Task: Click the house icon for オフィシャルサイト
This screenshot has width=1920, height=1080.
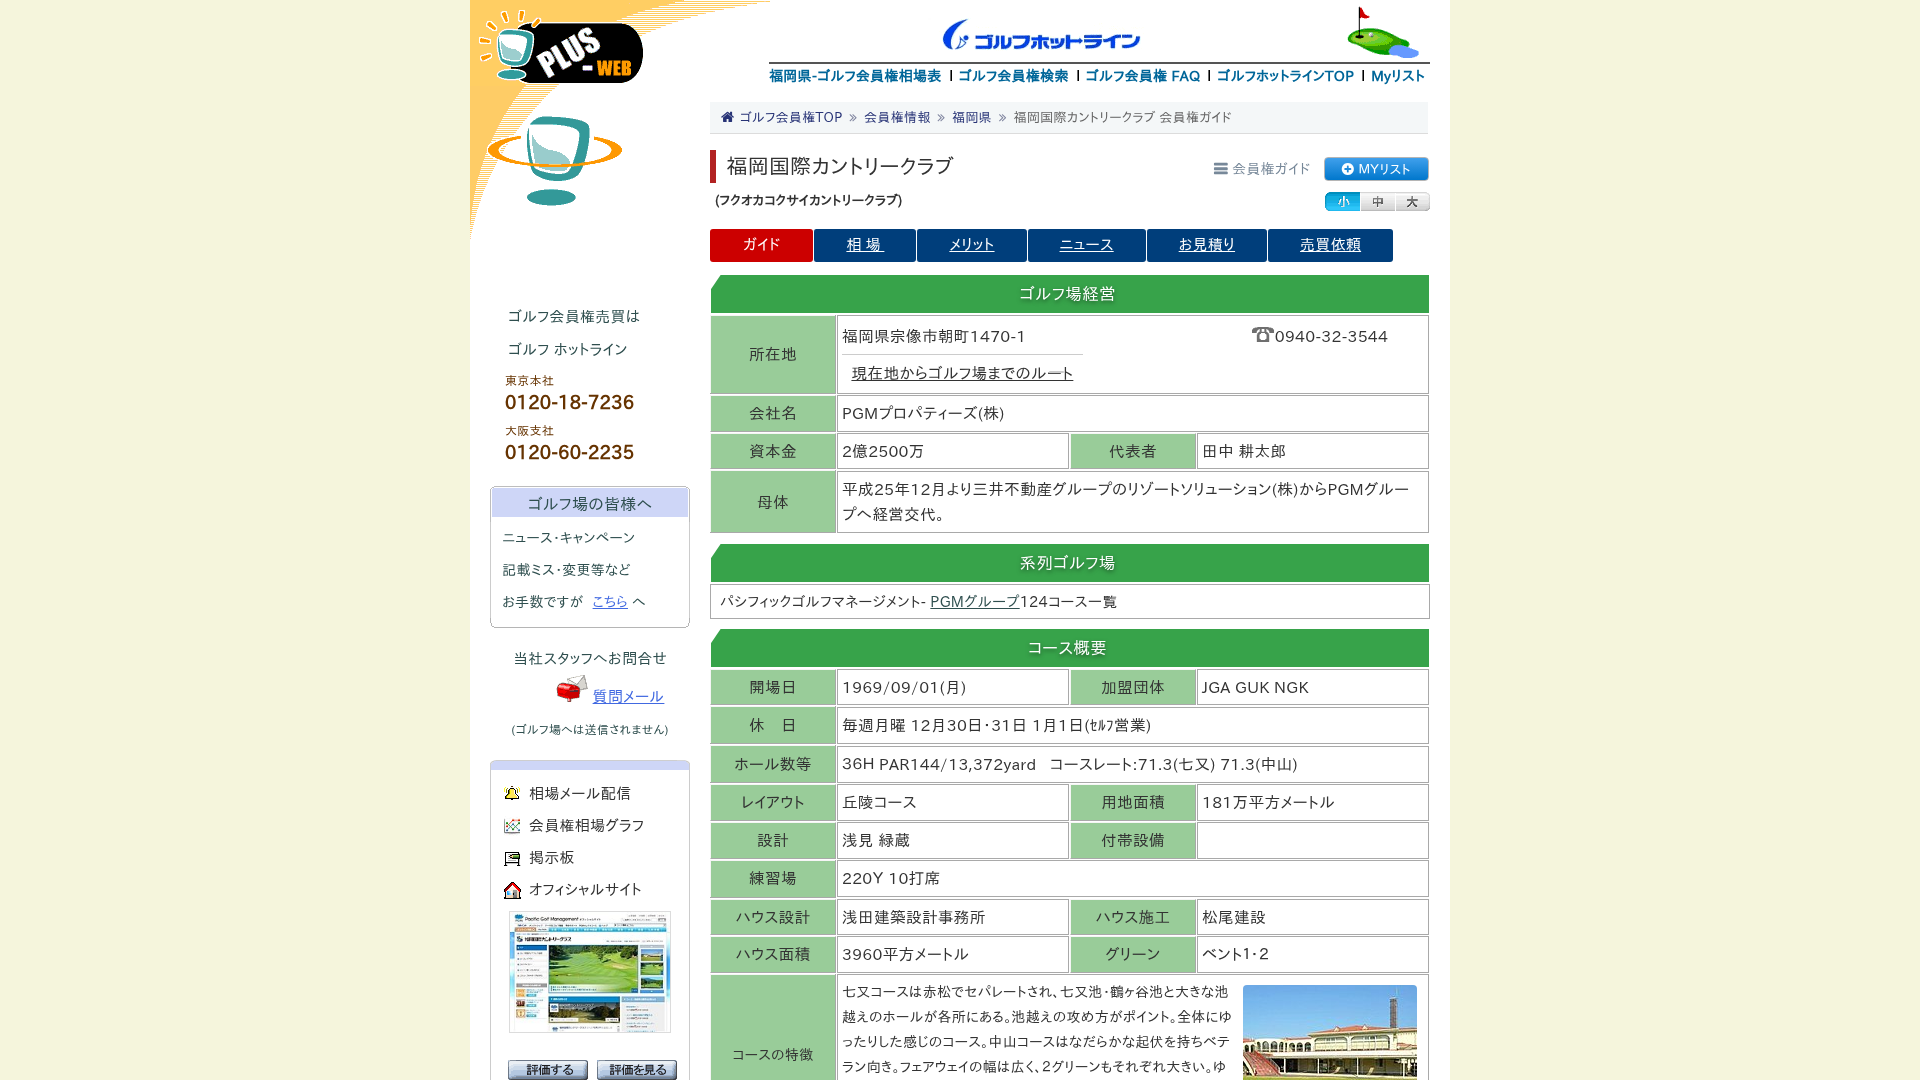Action: (x=512, y=890)
